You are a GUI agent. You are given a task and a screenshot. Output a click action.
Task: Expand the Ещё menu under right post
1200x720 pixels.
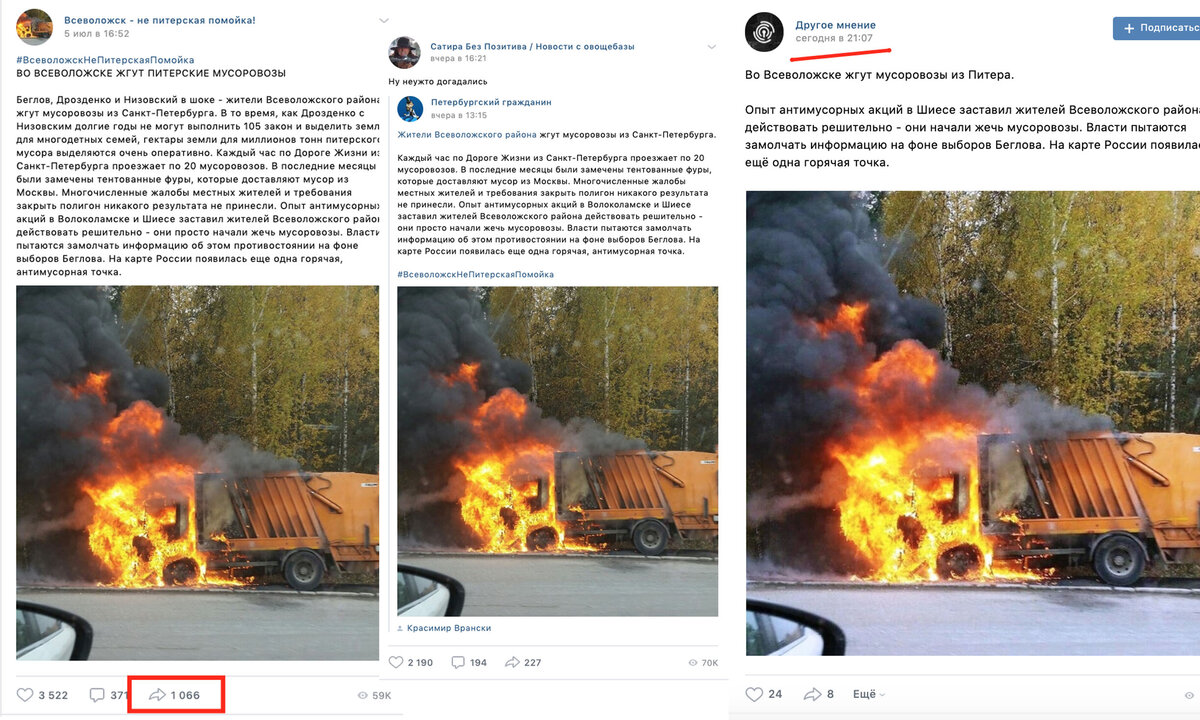pyautogui.click(x=869, y=694)
